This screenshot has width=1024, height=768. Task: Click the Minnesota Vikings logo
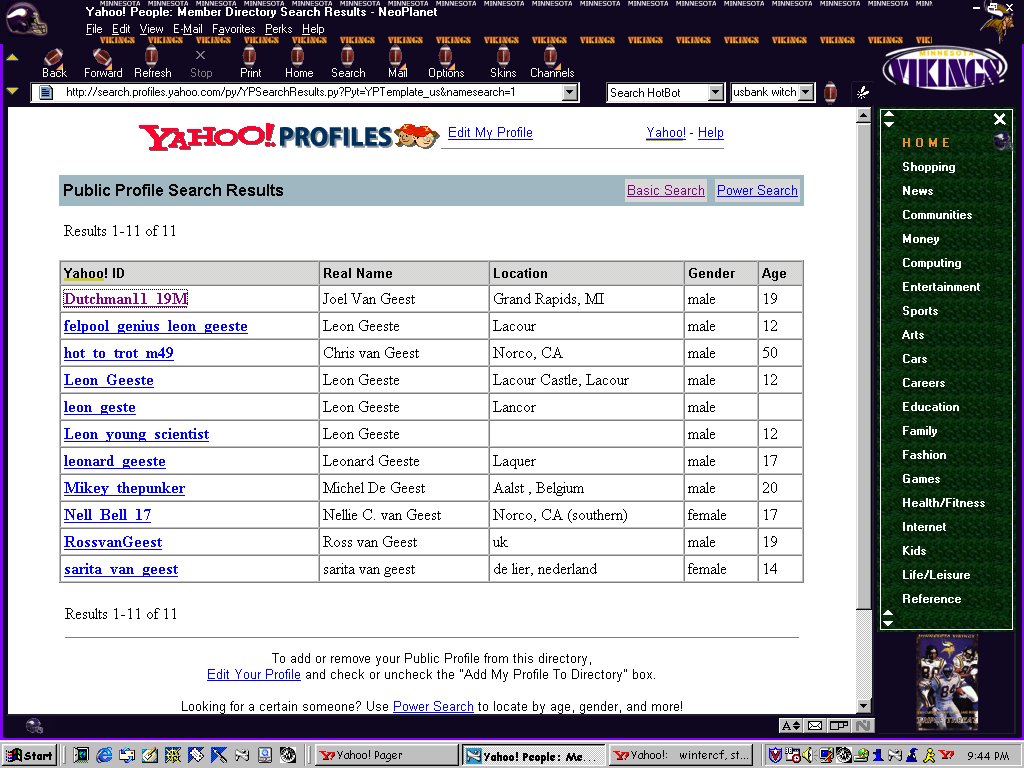[x=945, y=69]
